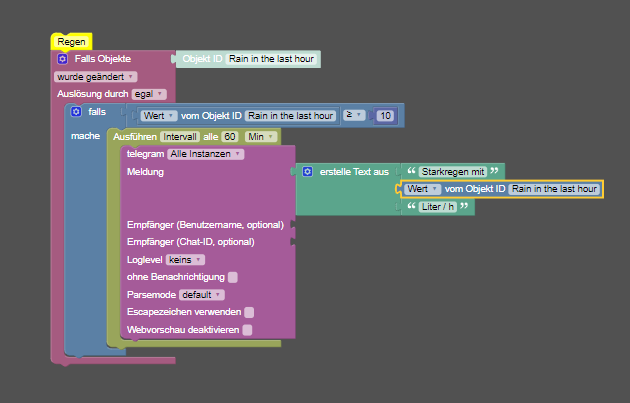Open the Parsemode default dropdown
Image resolution: width=630 pixels, height=403 pixels.
point(201,295)
